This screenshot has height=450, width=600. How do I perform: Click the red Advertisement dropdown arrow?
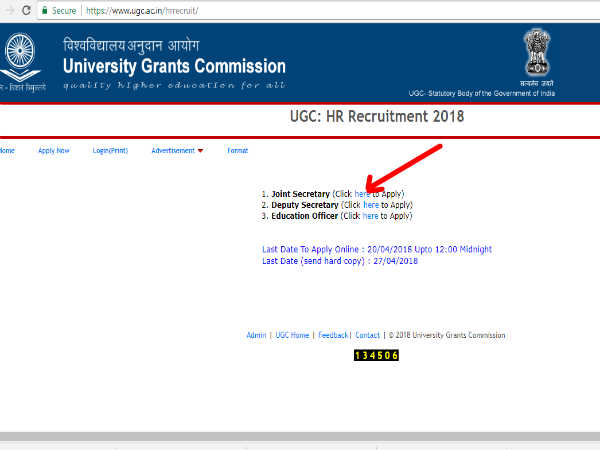(200, 151)
